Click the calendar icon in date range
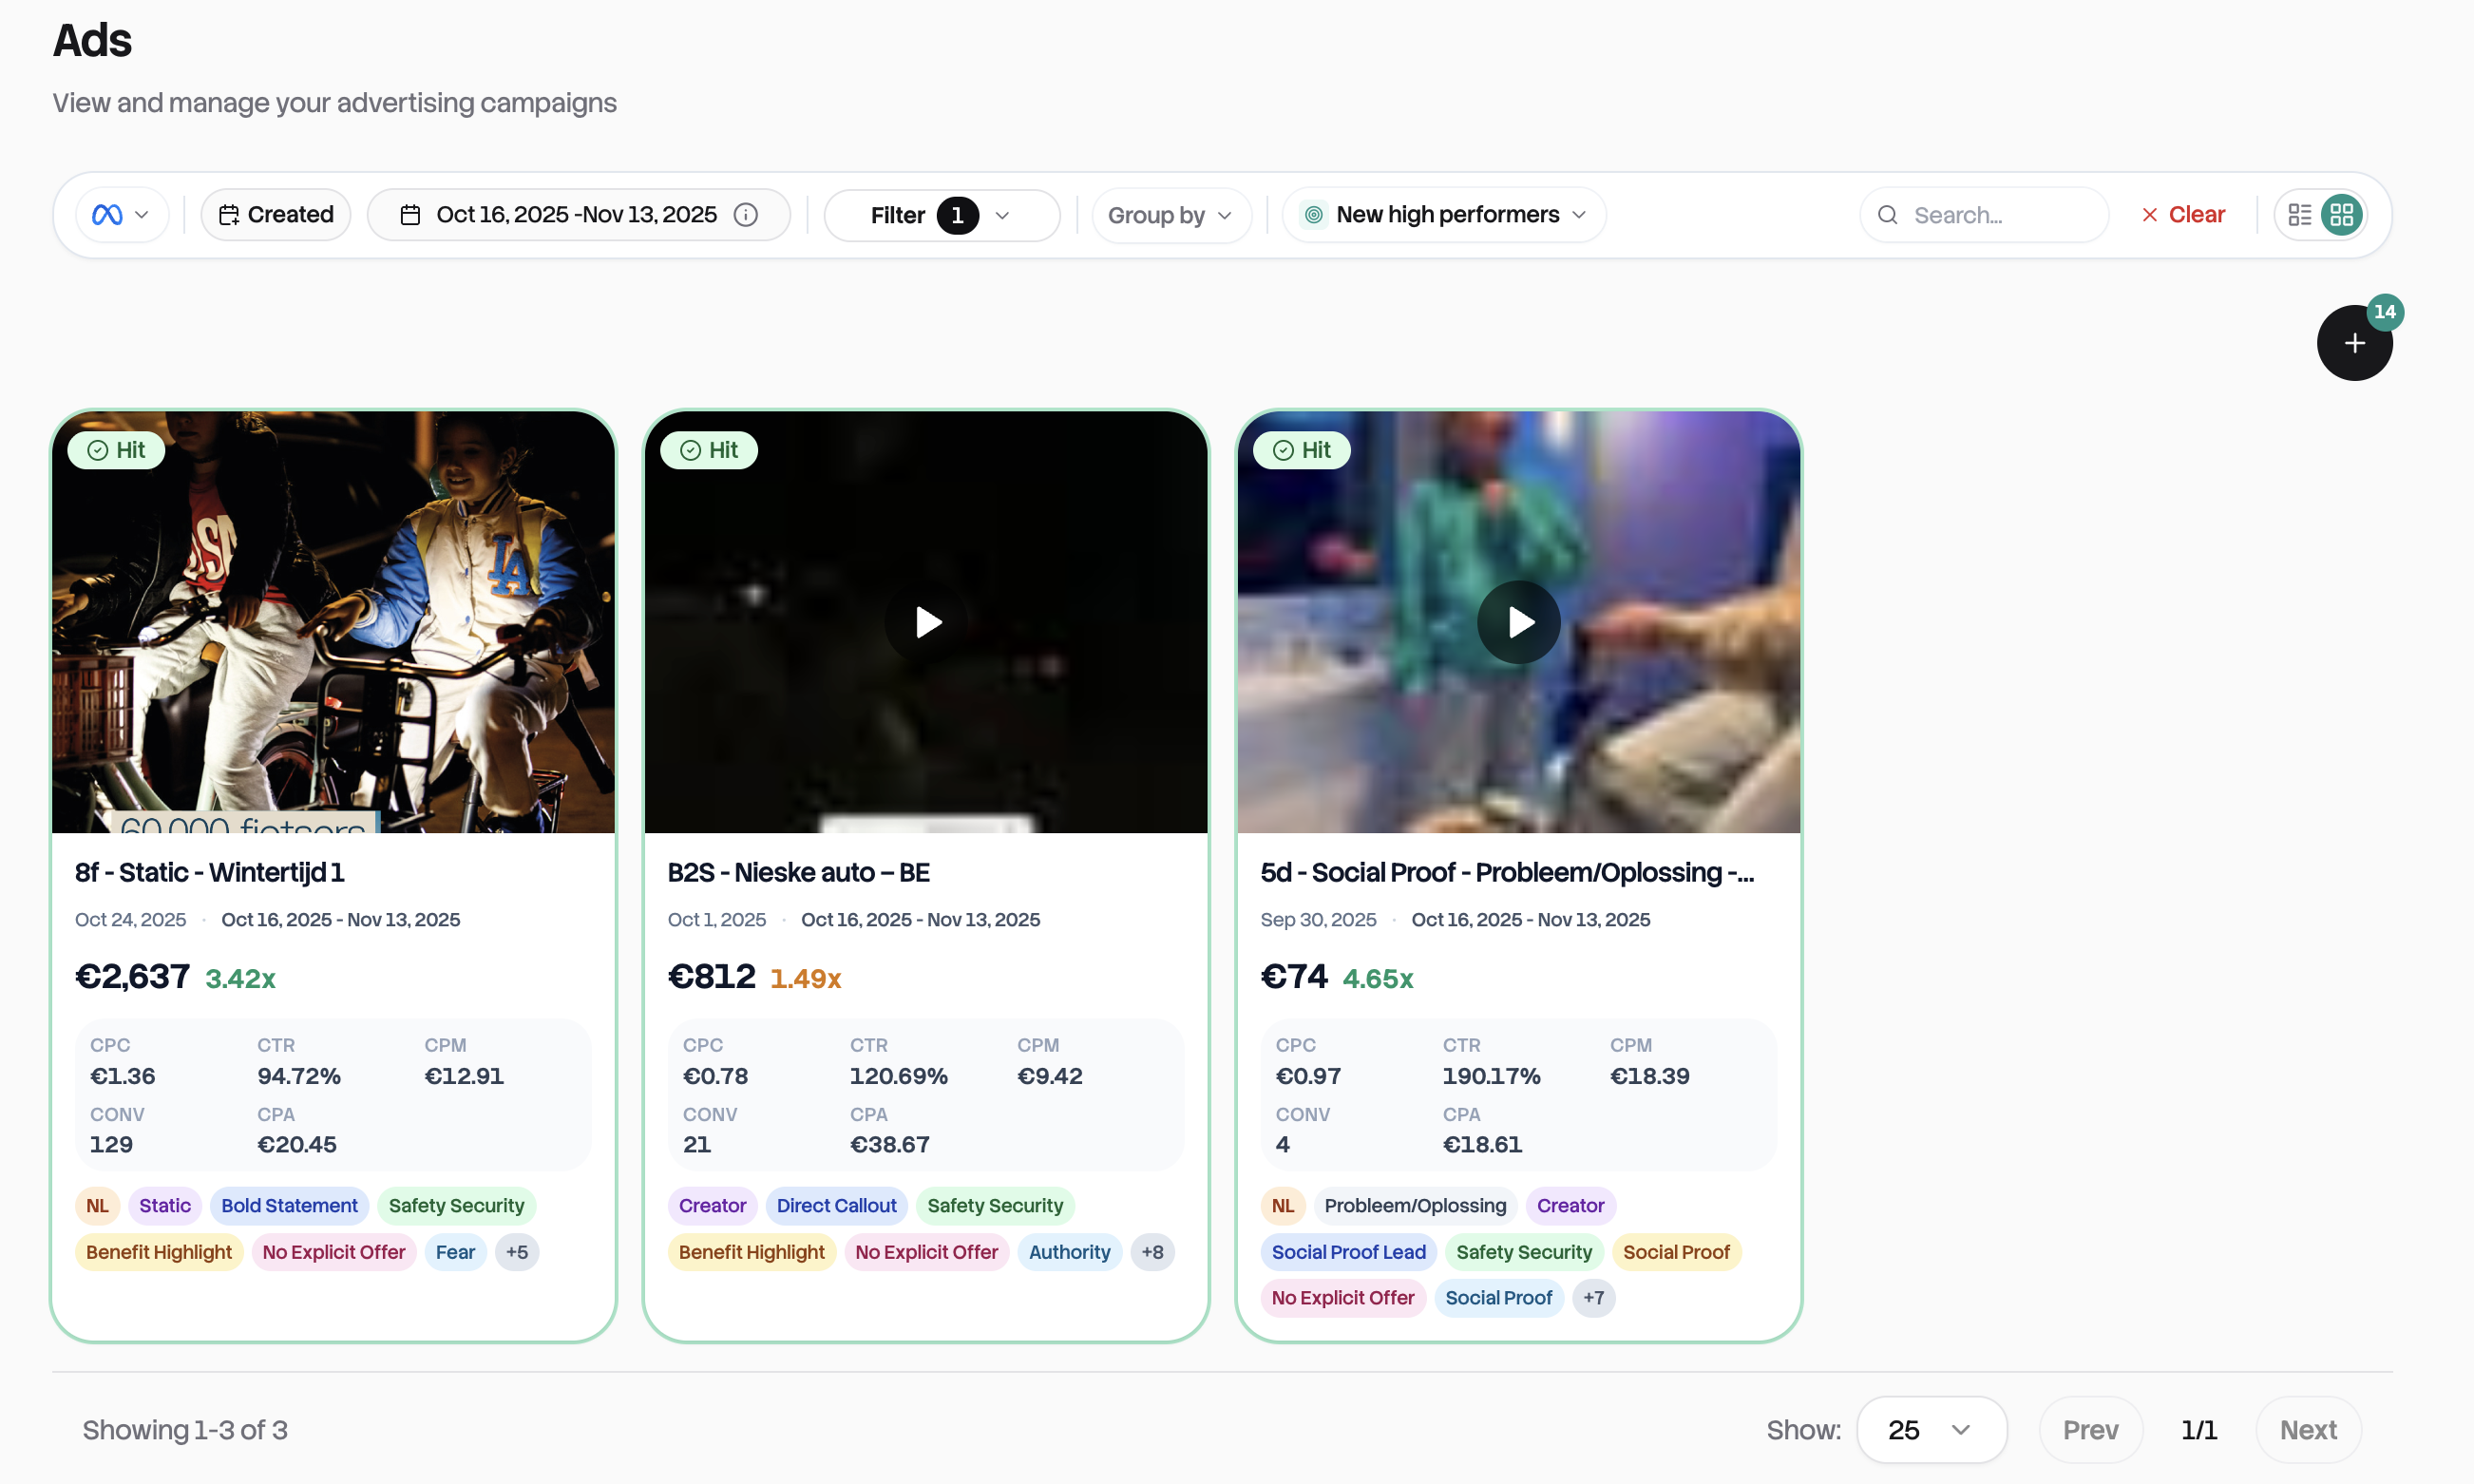Image resolution: width=2474 pixels, height=1484 pixels. [410, 214]
